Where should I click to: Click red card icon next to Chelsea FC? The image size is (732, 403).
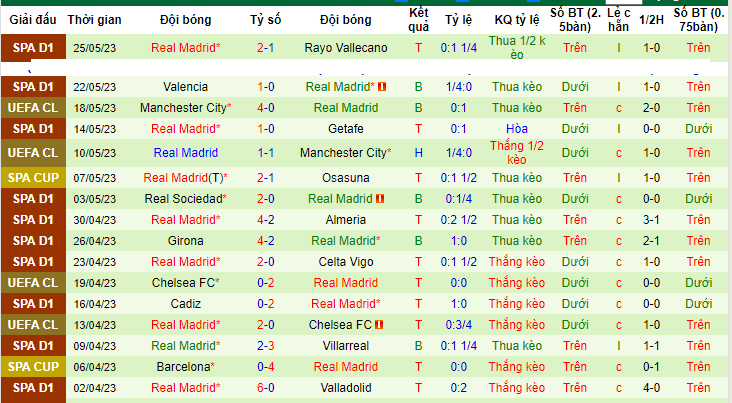[x=379, y=325]
